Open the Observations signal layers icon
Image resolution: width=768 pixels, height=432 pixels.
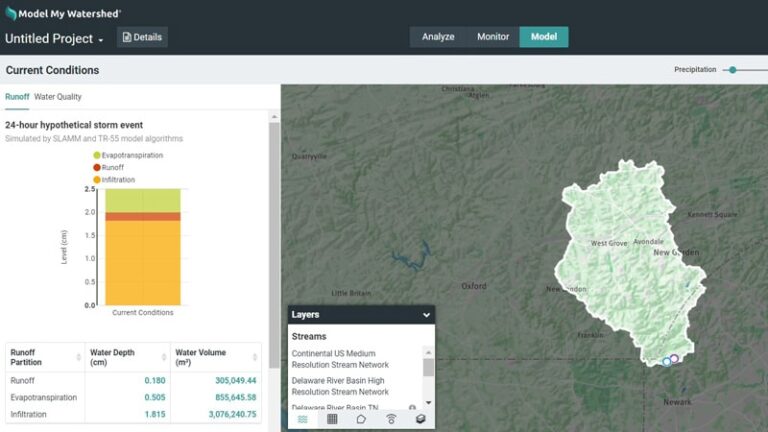click(x=391, y=419)
